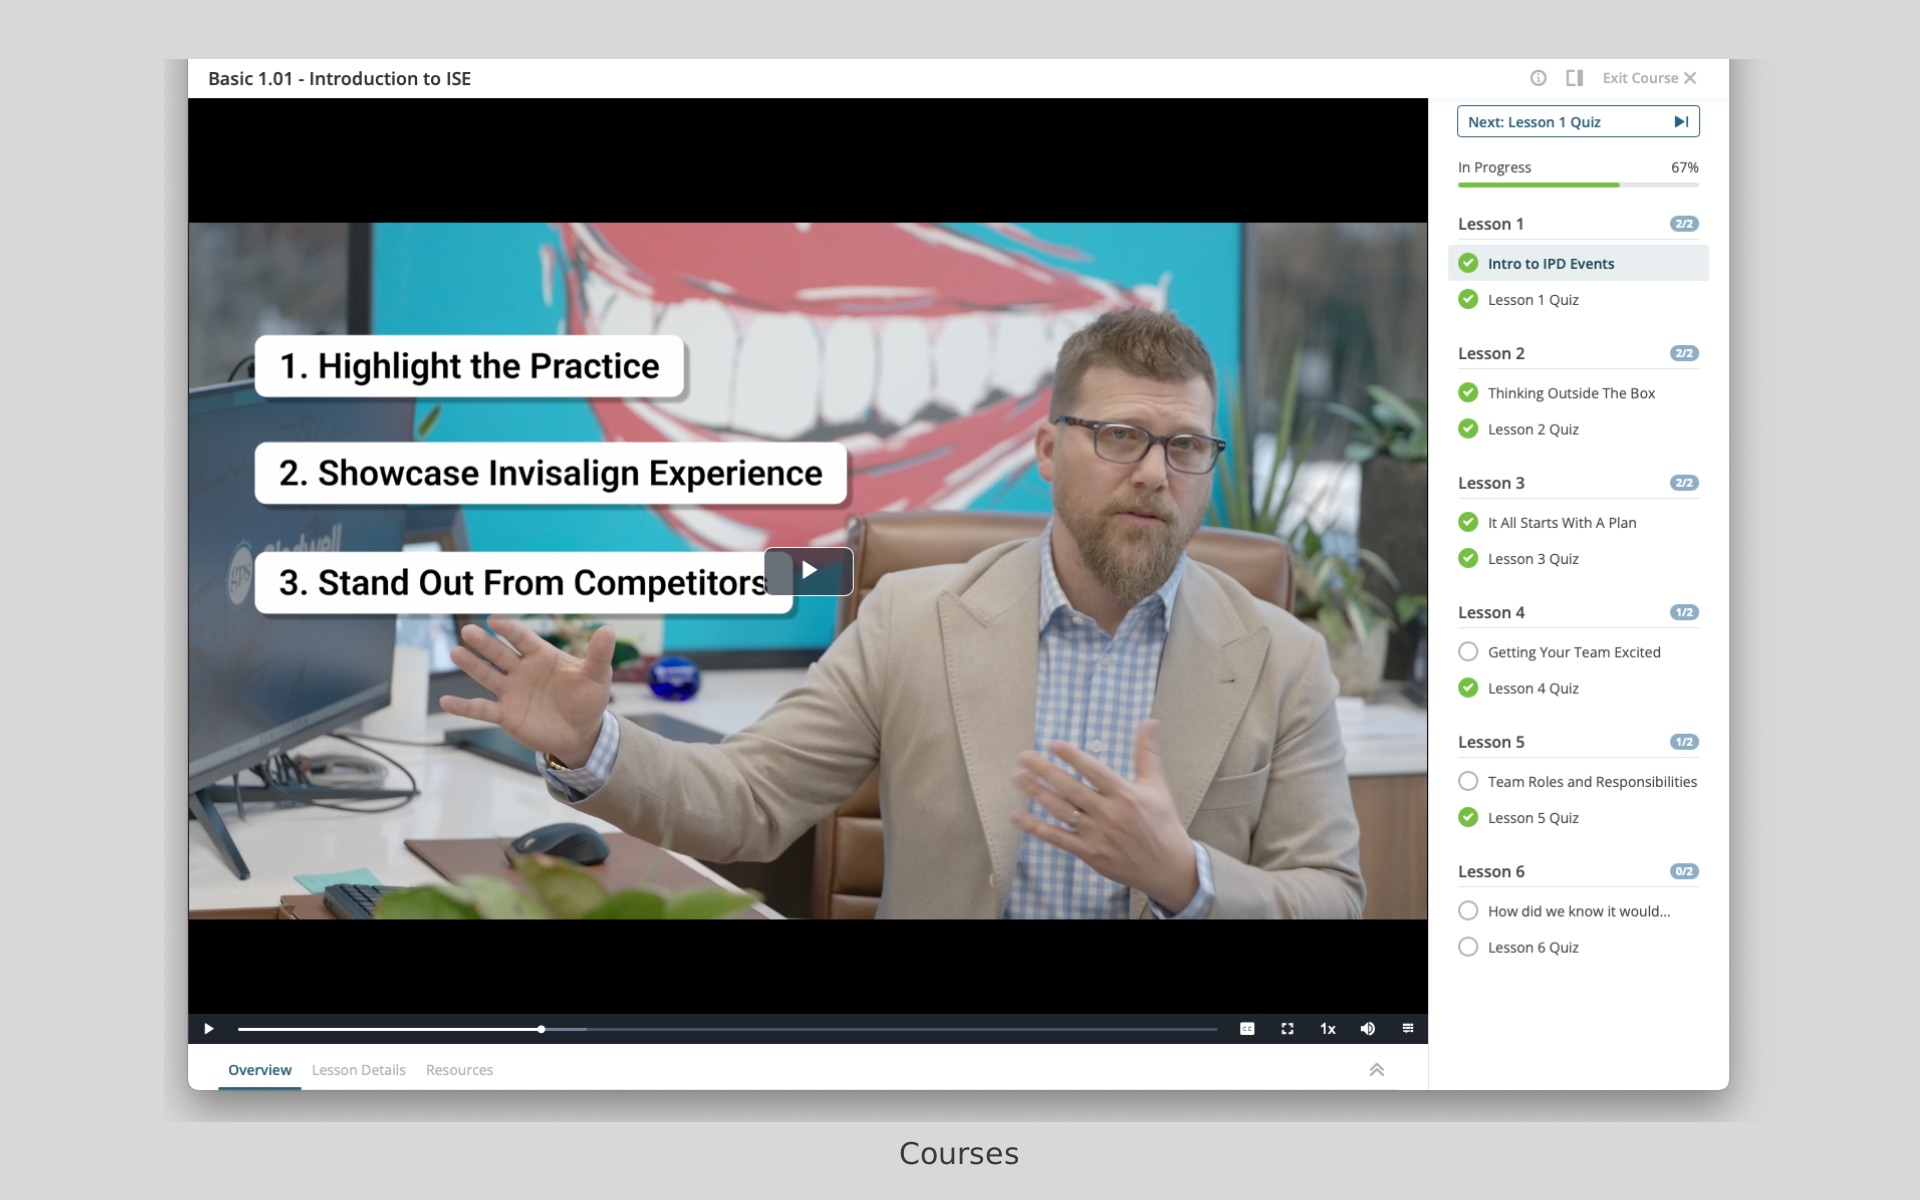Skip to next using the next-lesson arrow icon

coord(1681,122)
